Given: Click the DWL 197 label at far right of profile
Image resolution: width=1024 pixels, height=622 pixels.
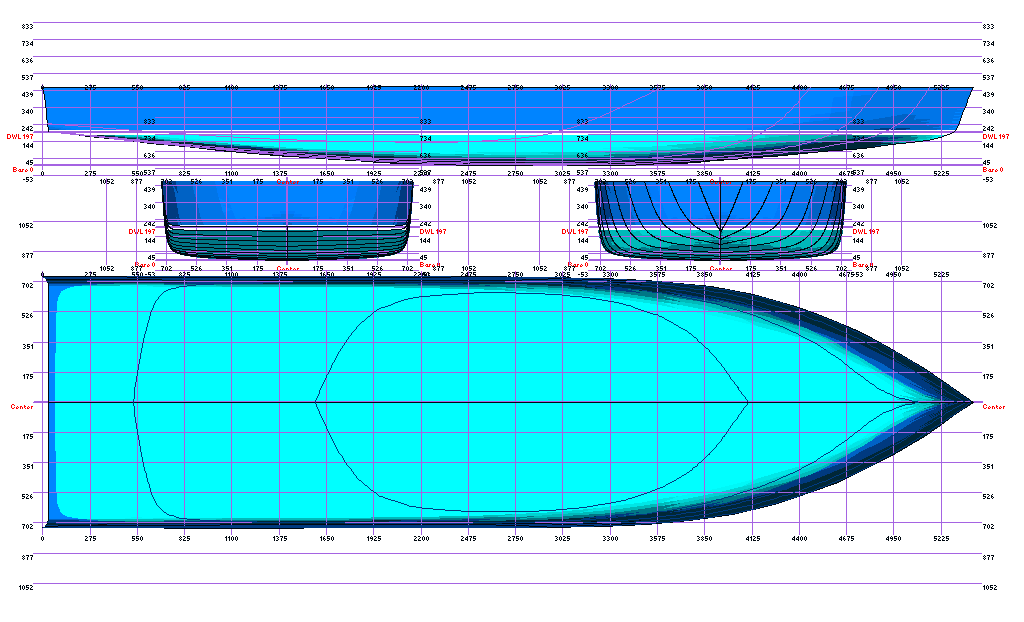Looking at the screenshot, I should click(996, 137).
